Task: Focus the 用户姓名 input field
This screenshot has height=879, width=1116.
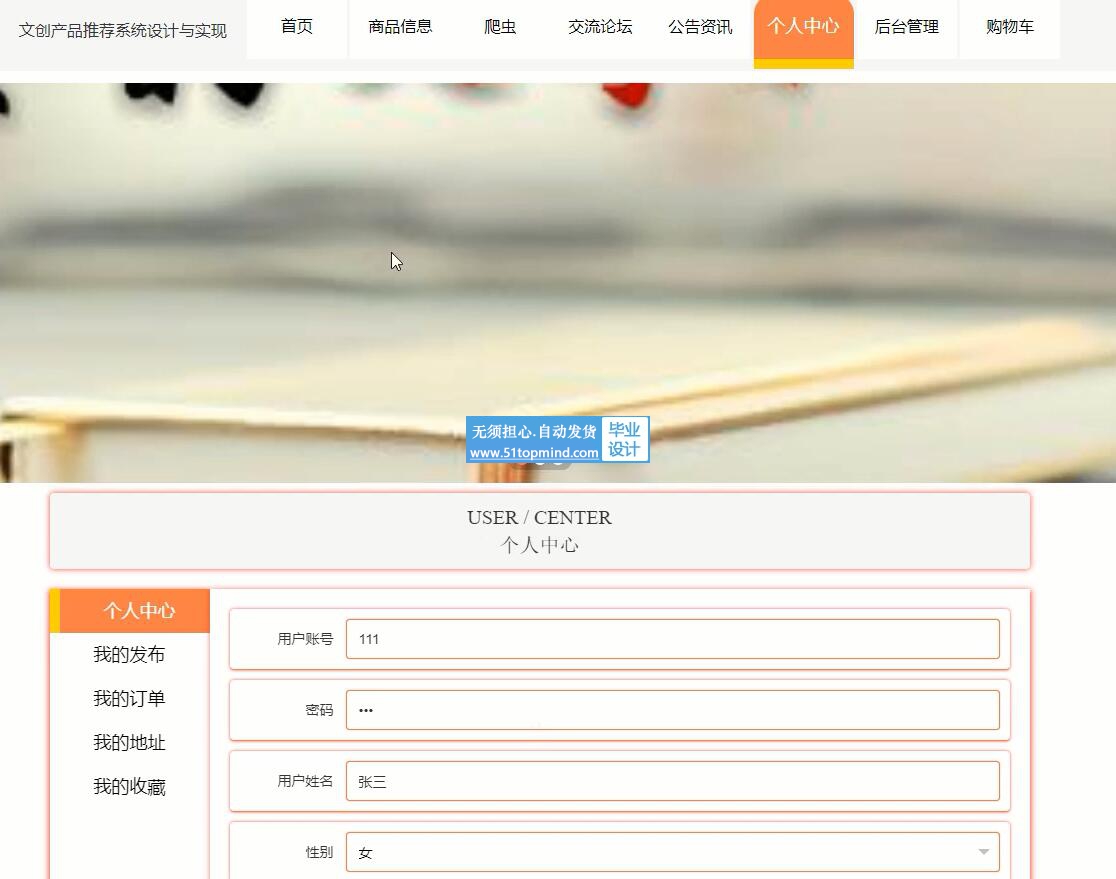Action: pyautogui.click(x=673, y=781)
